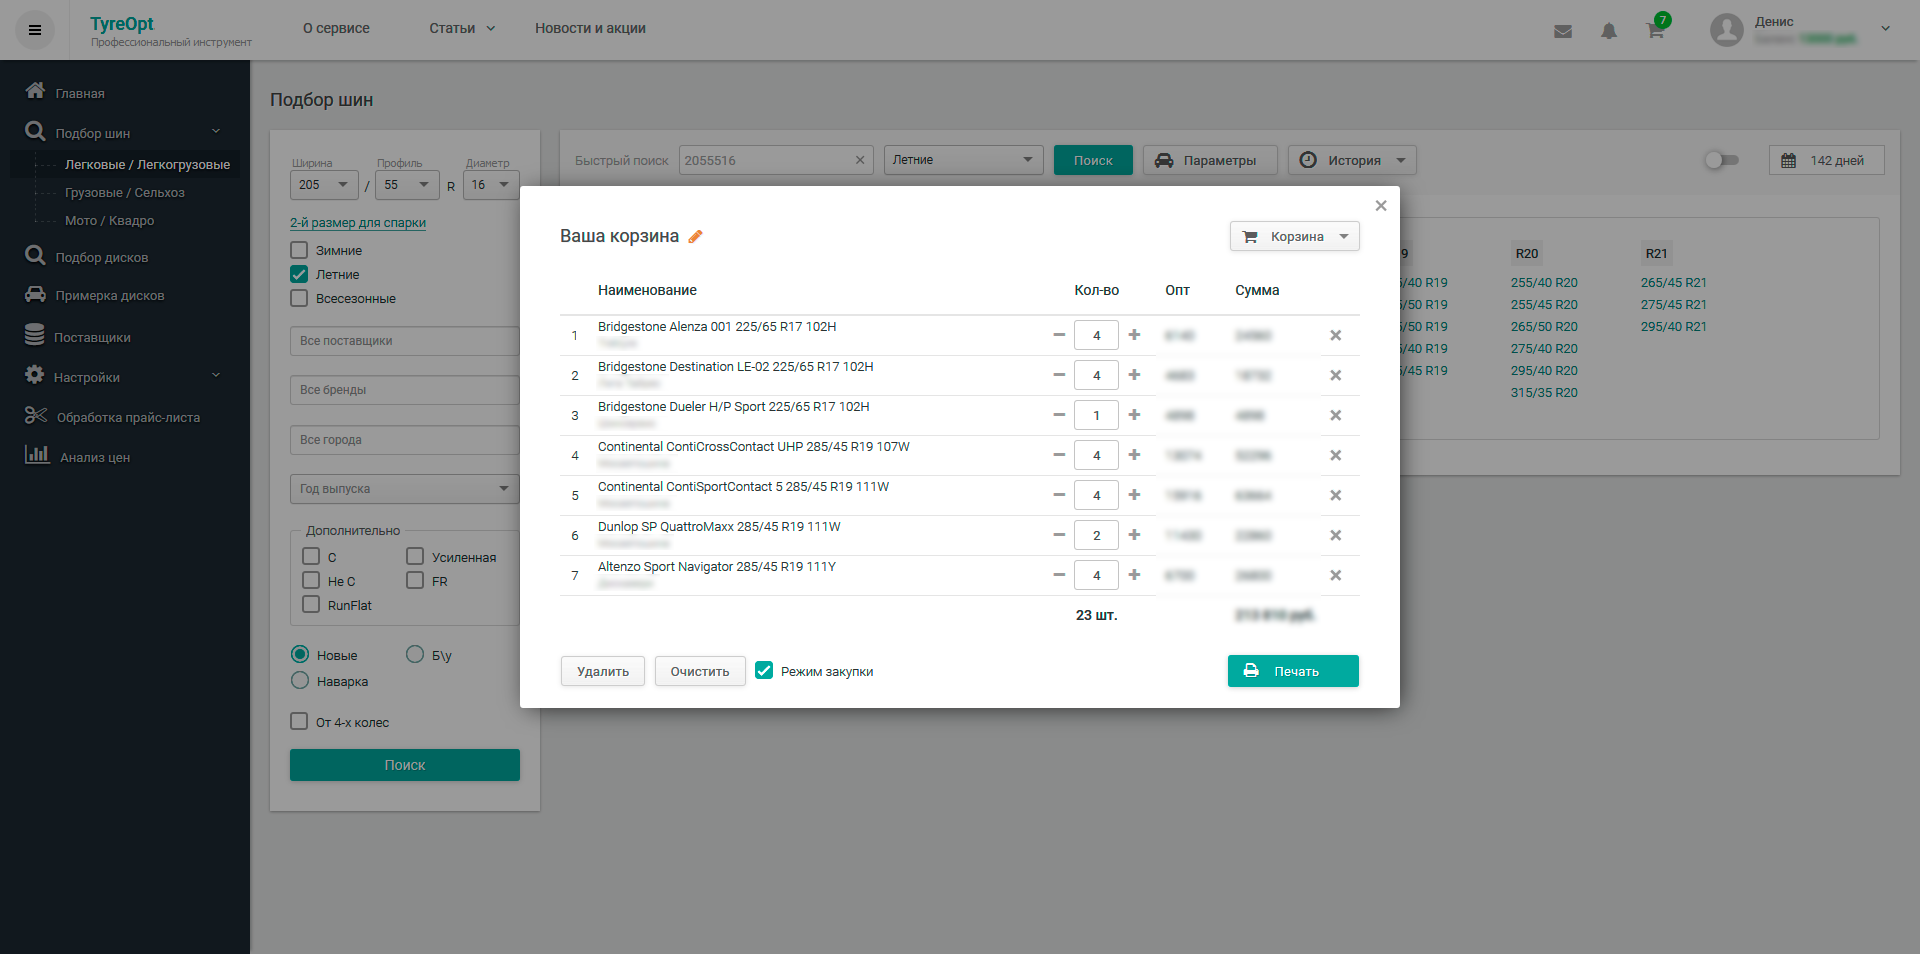Click the Печать button

tap(1293, 671)
